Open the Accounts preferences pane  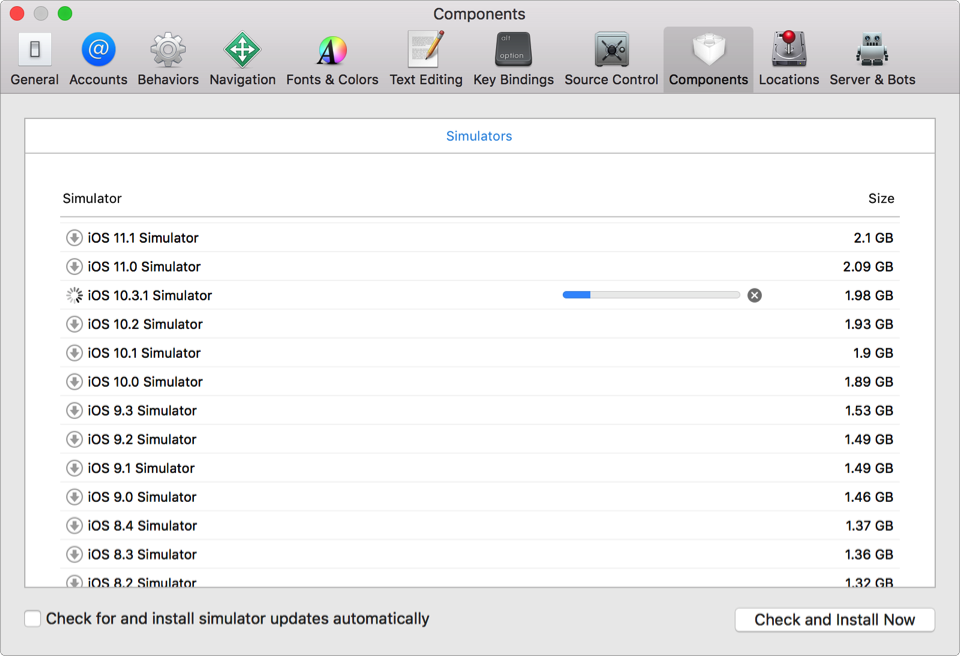coord(98,59)
